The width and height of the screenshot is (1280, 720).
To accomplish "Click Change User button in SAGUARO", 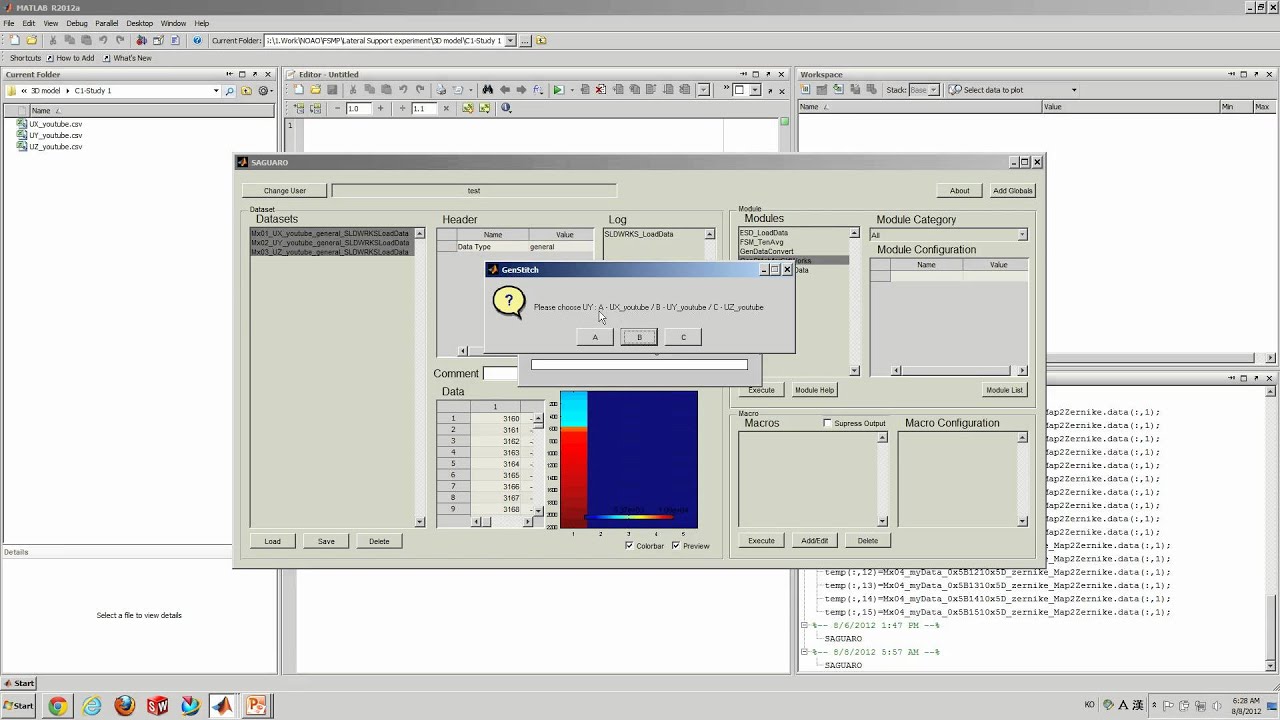I will click(285, 190).
